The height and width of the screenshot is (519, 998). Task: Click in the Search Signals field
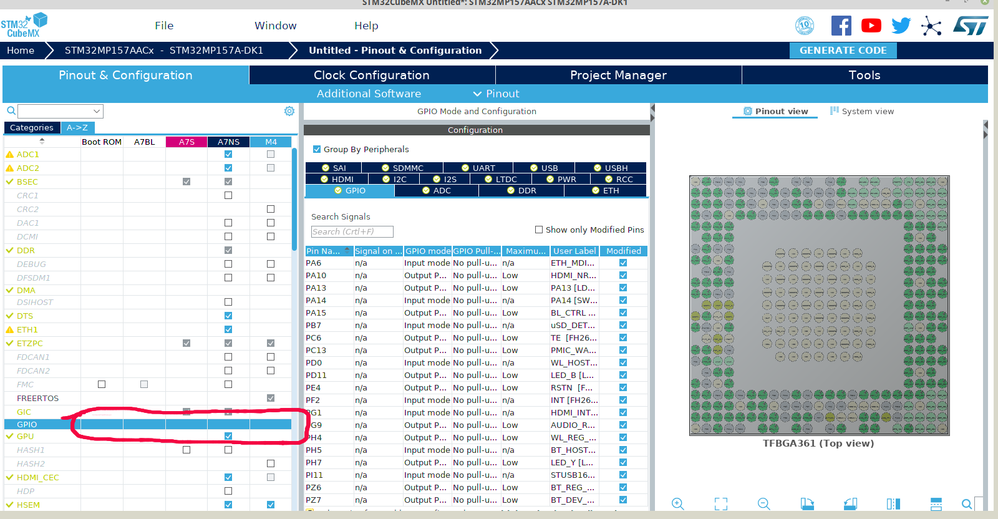[352, 232]
